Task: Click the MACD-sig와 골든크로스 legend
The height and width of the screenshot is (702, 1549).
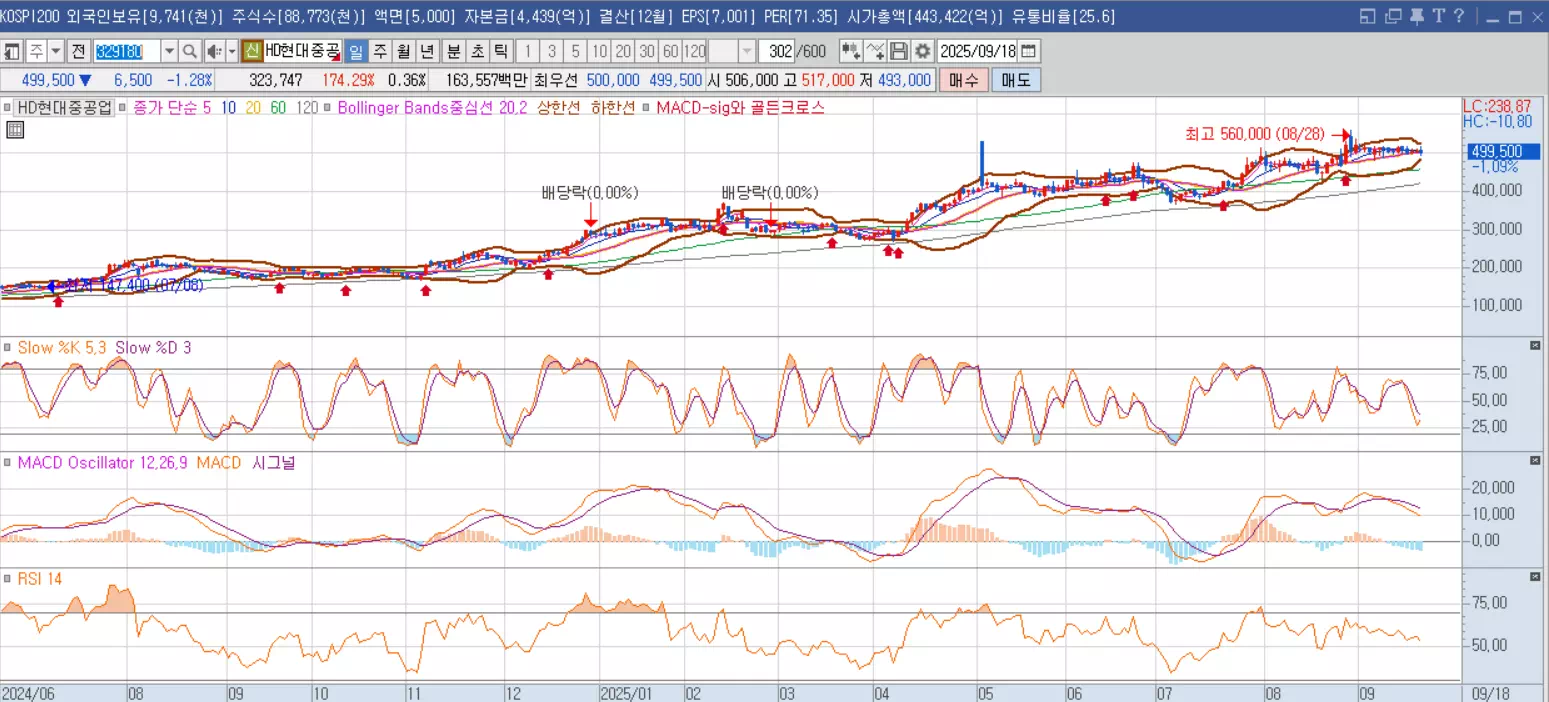Action: click(741, 107)
